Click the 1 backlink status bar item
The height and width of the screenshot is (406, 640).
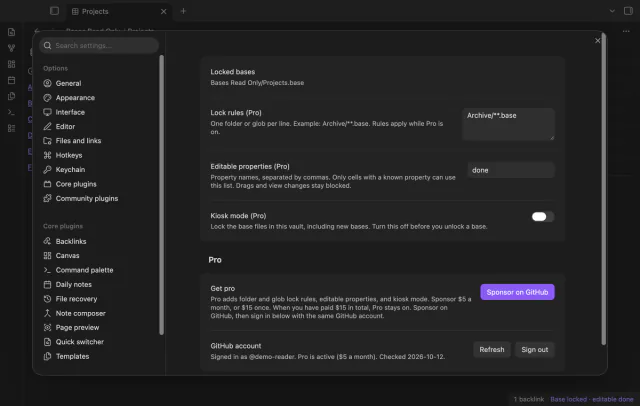coord(529,399)
